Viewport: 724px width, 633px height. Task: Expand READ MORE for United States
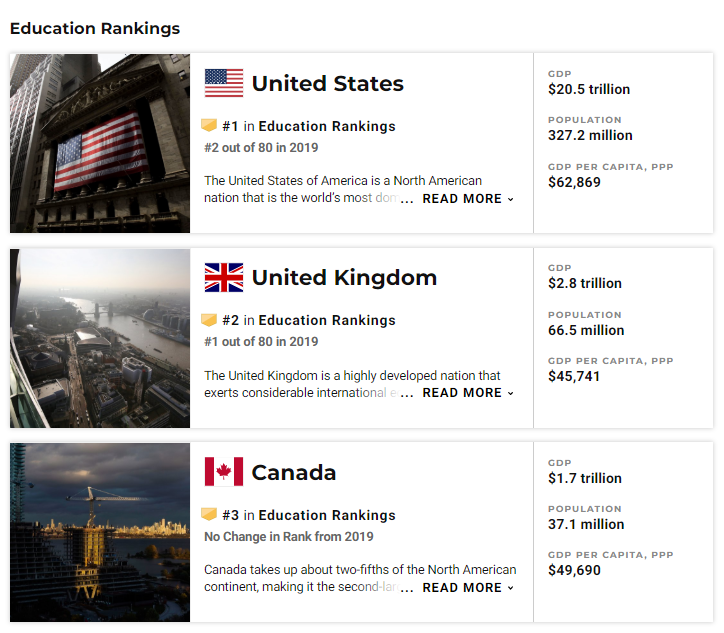[468, 199]
